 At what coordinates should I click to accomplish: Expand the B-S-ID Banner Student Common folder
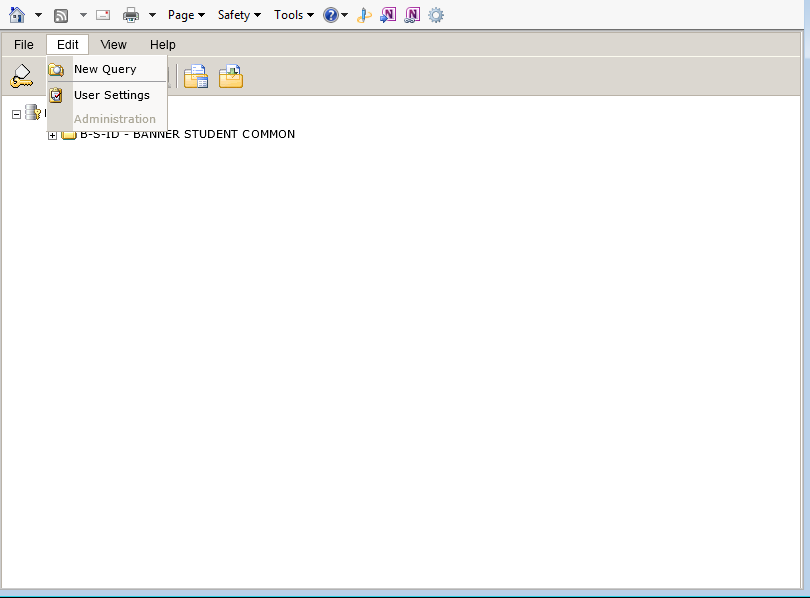52,135
